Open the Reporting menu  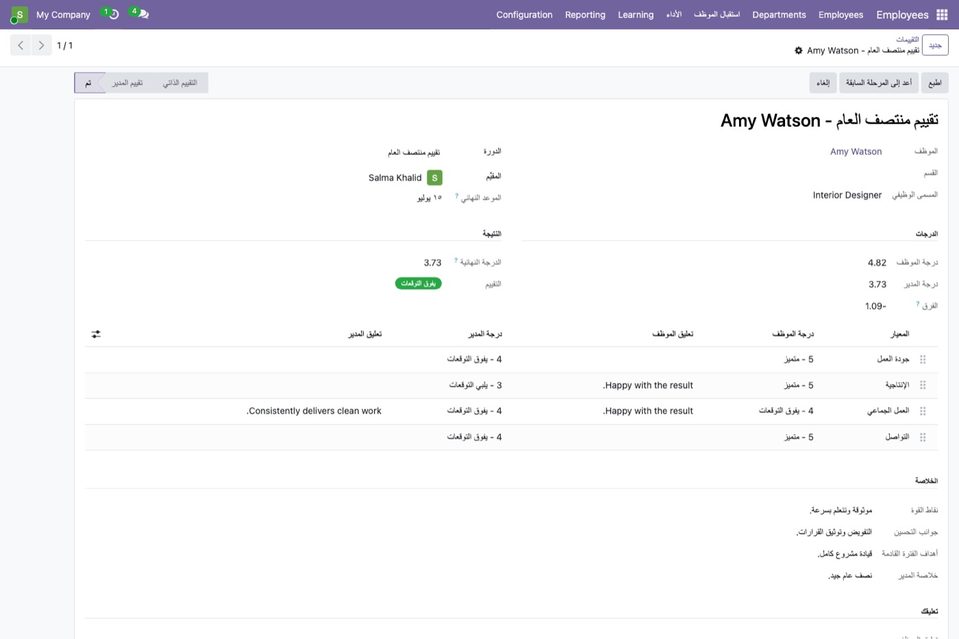pyautogui.click(x=585, y=15)
